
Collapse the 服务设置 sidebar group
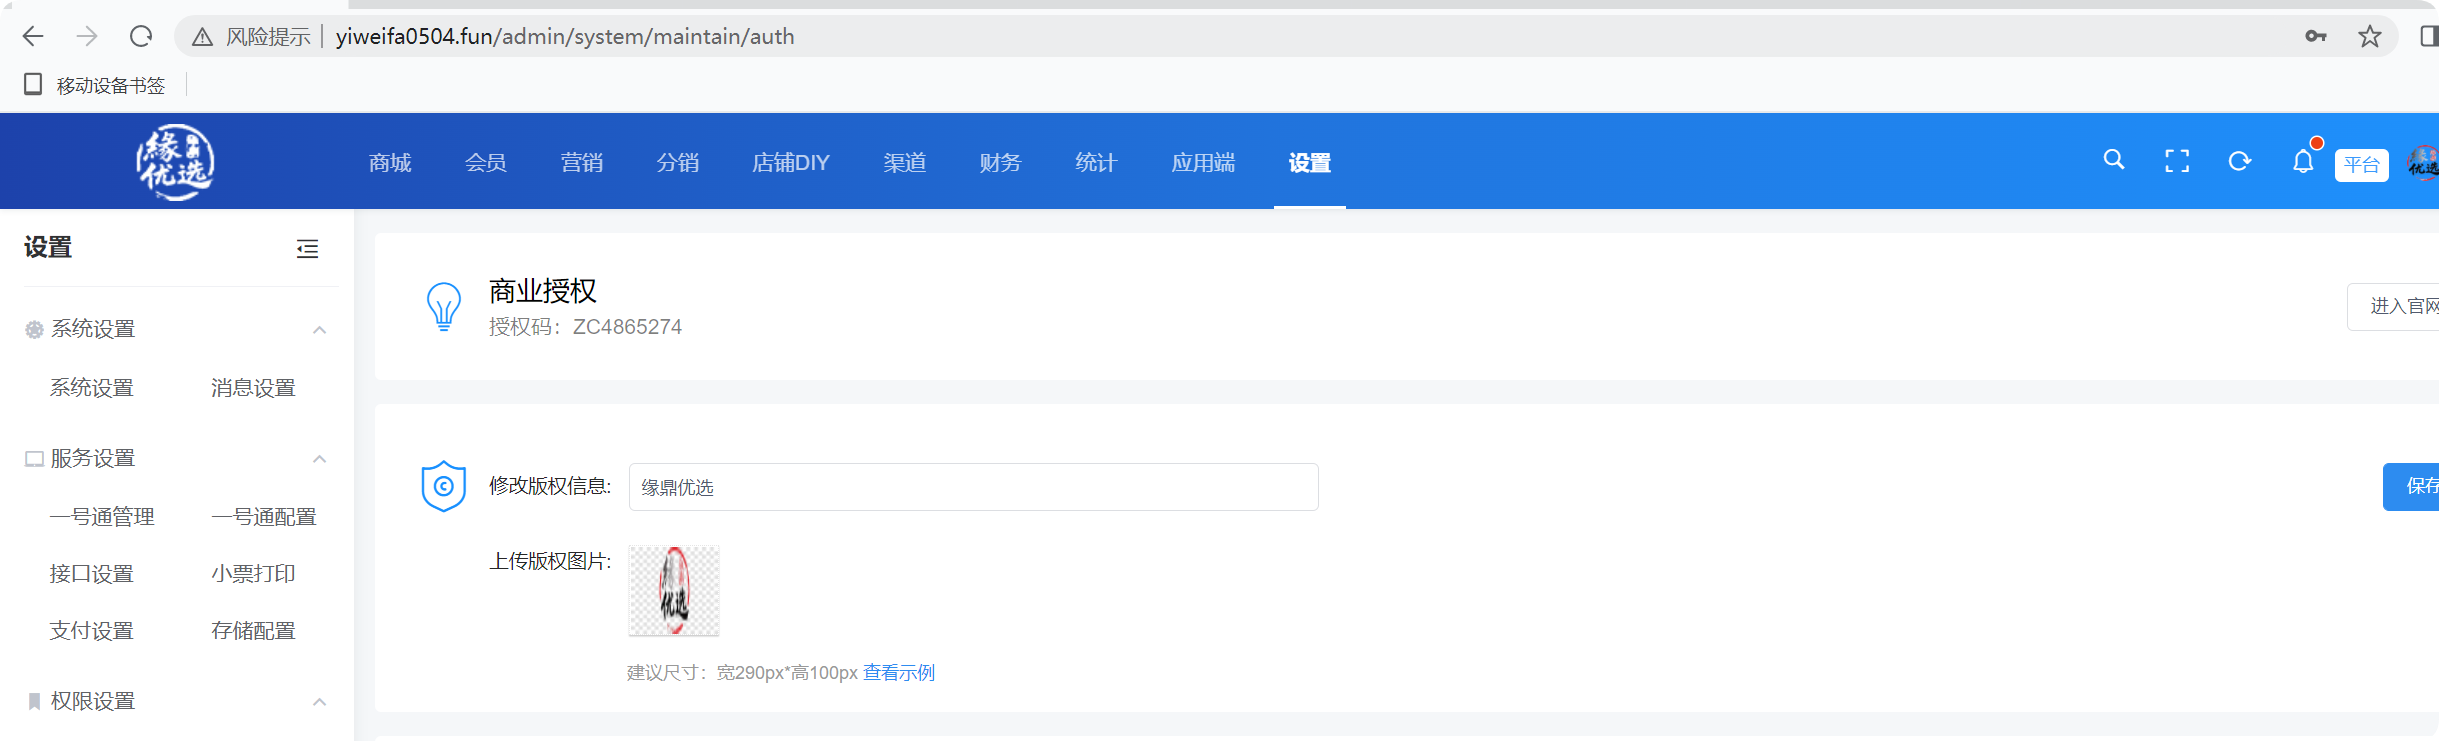click(319, 459)
